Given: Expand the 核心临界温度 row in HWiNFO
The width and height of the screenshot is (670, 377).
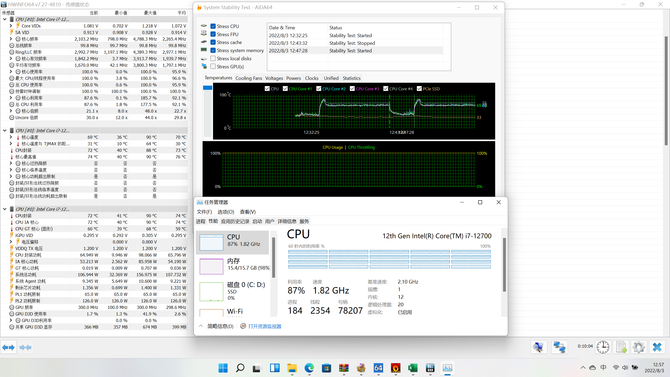Looking at the screenshot, I should (11, 170).
